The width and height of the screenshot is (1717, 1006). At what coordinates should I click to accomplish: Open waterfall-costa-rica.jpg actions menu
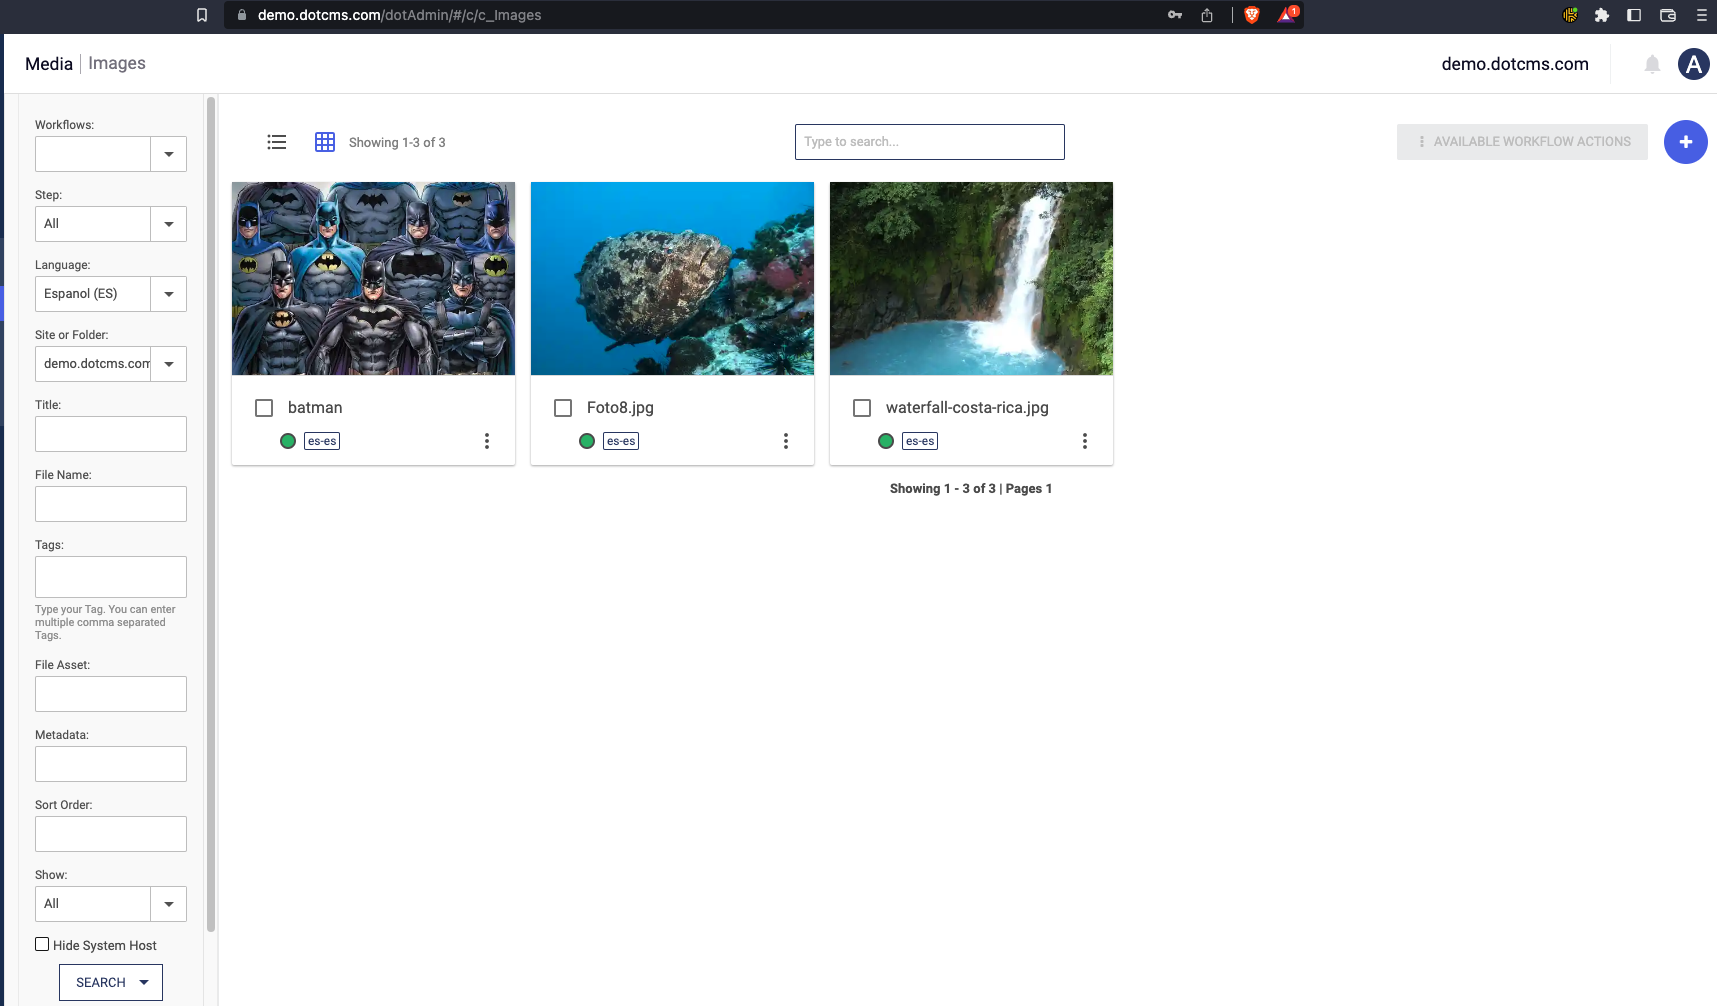[1085, 440]
